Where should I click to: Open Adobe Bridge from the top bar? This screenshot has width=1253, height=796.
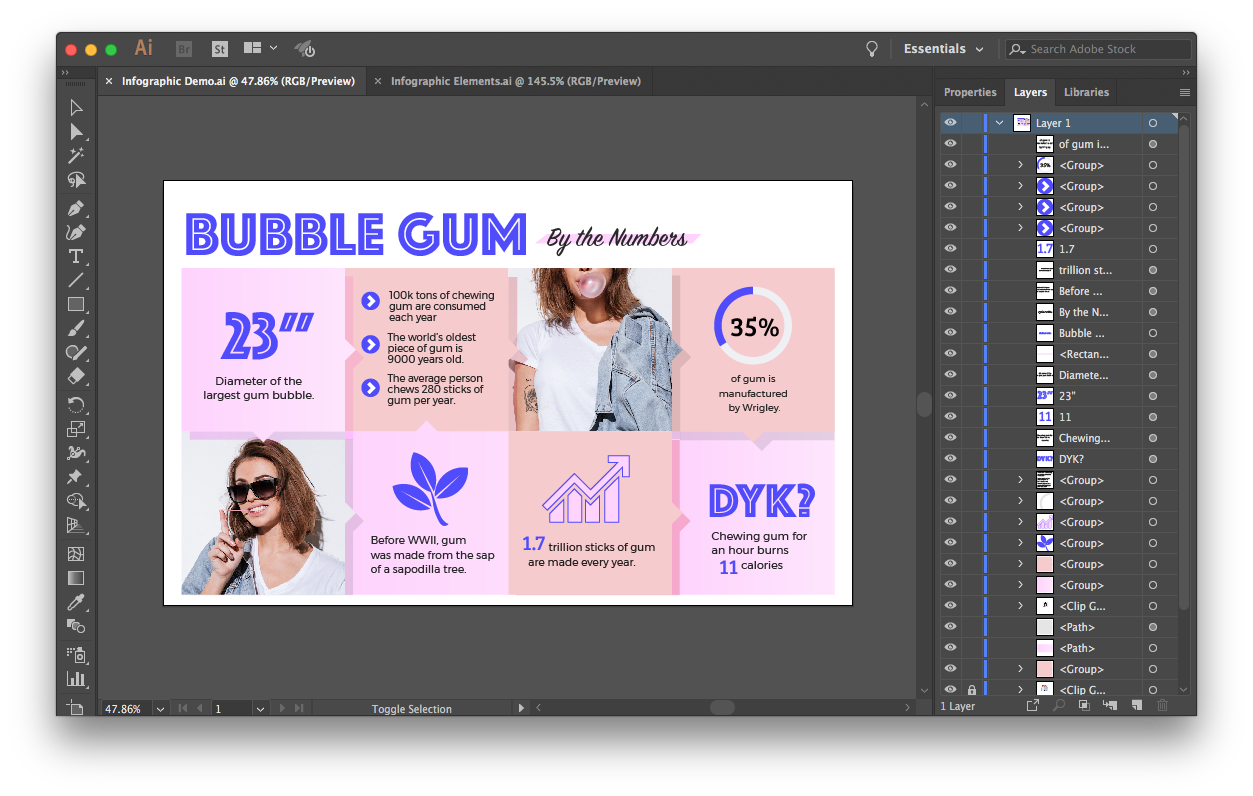[184, 48]
